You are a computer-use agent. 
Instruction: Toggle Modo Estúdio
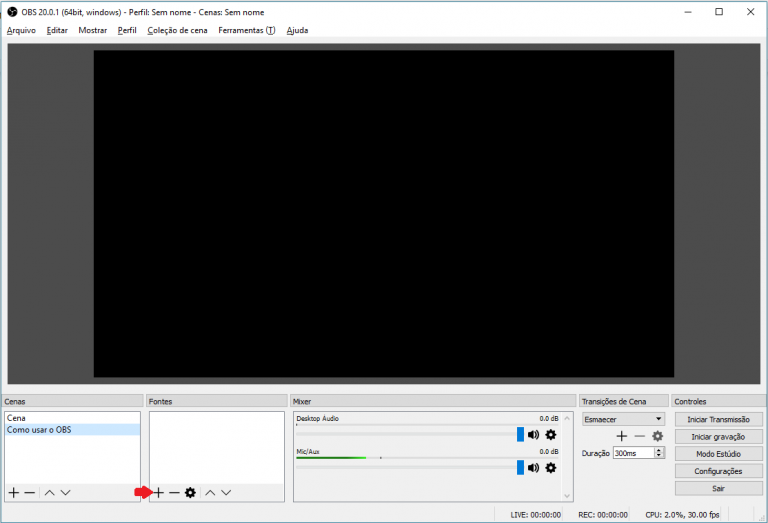pos(718,454)
